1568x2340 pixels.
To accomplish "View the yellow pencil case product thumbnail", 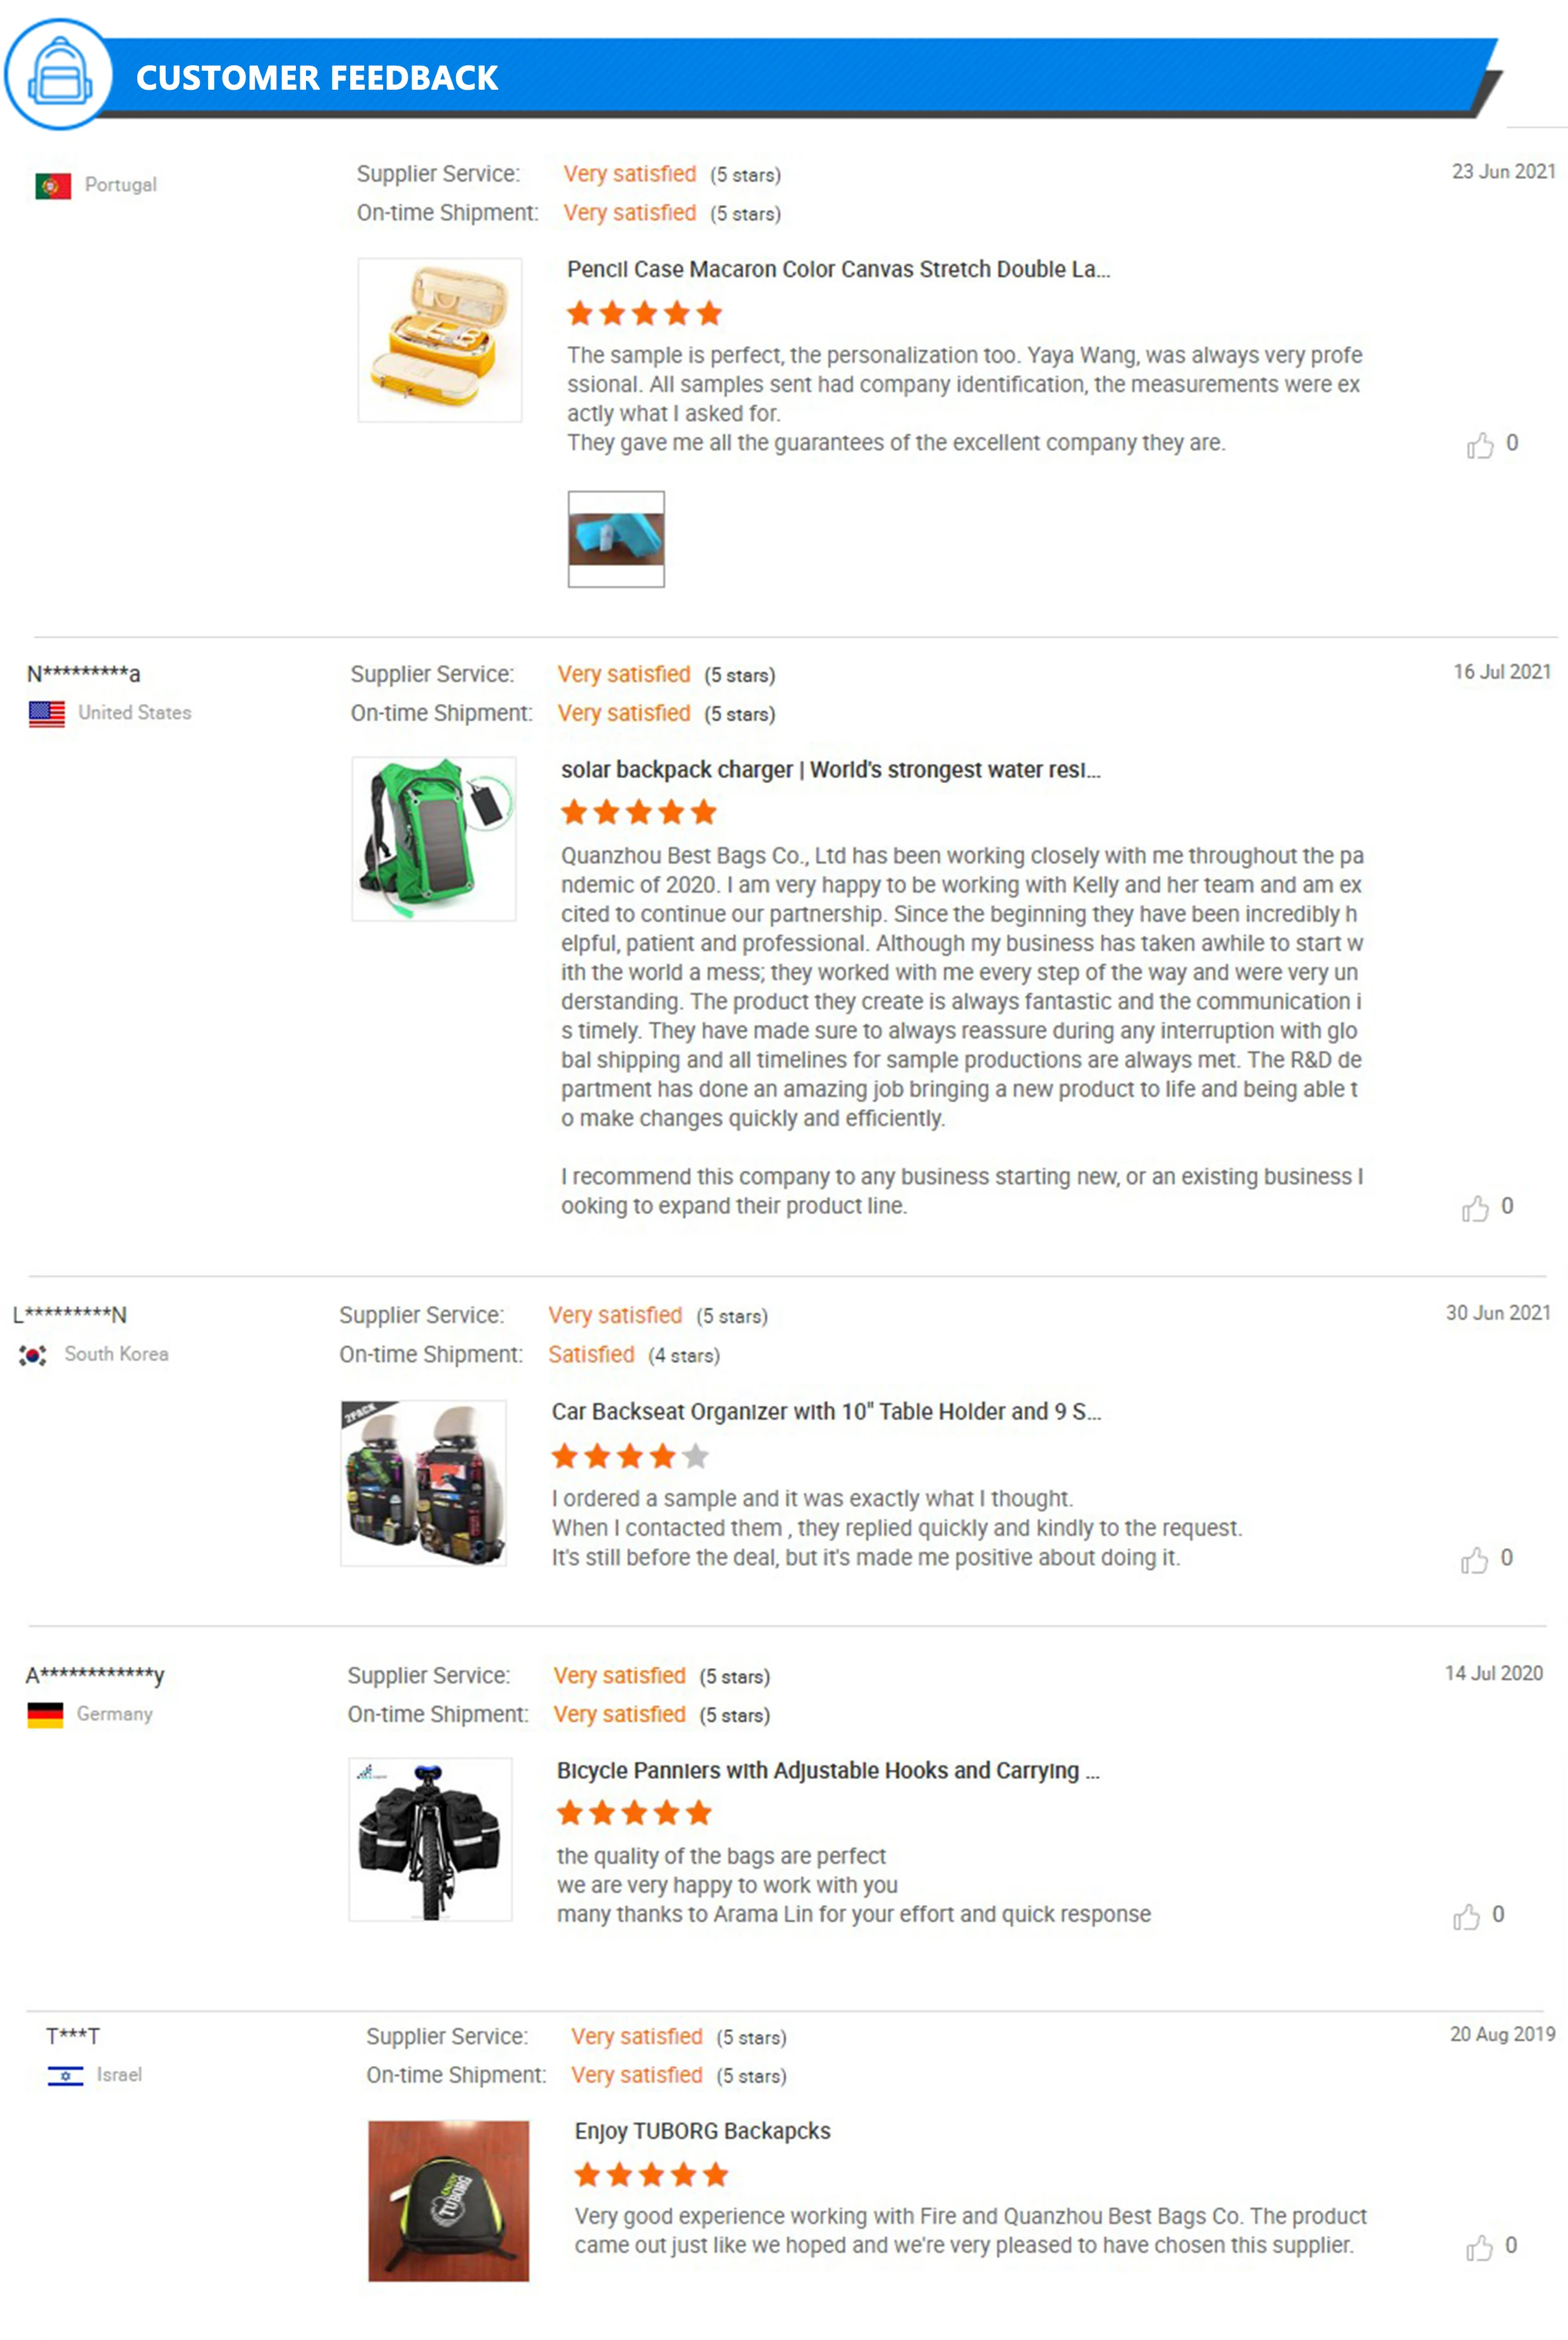I will (x=440, y=340).
